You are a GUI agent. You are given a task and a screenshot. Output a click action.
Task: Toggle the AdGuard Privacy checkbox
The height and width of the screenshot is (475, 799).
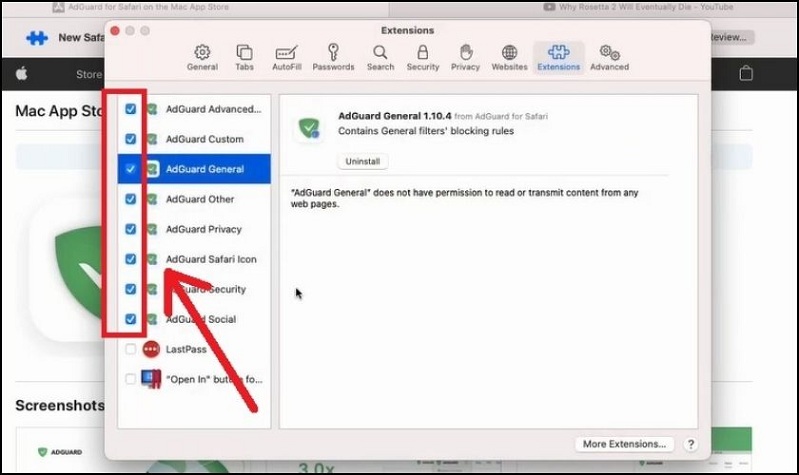click(131, 229)
